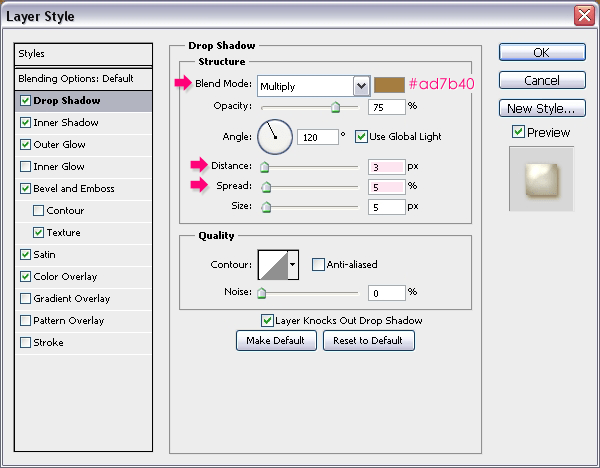
Task: Open the Contour settings row label
Action: (x=65, y=211)
